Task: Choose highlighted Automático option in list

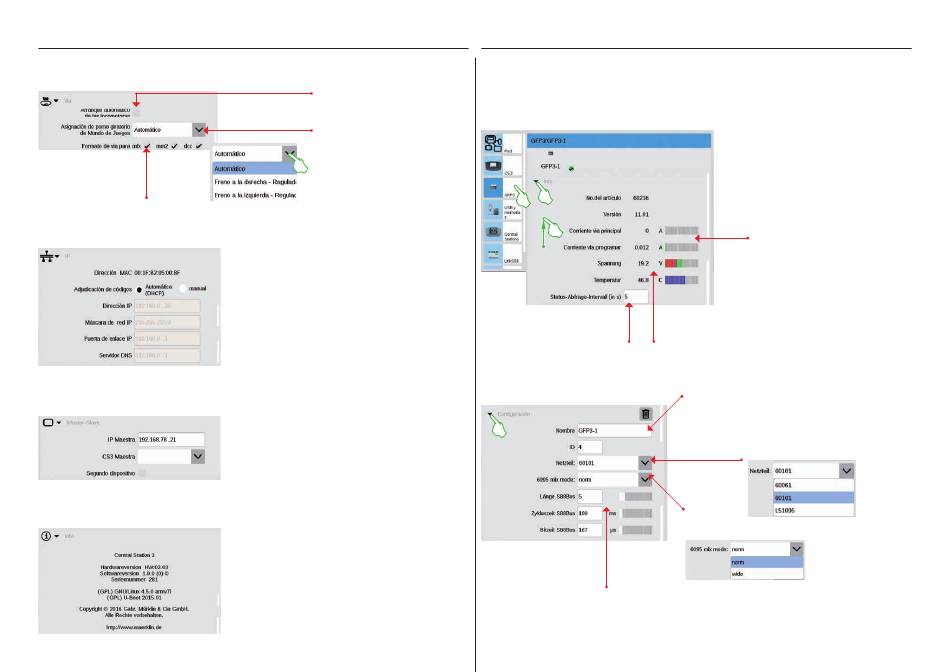Action: [x=254, y=168]
